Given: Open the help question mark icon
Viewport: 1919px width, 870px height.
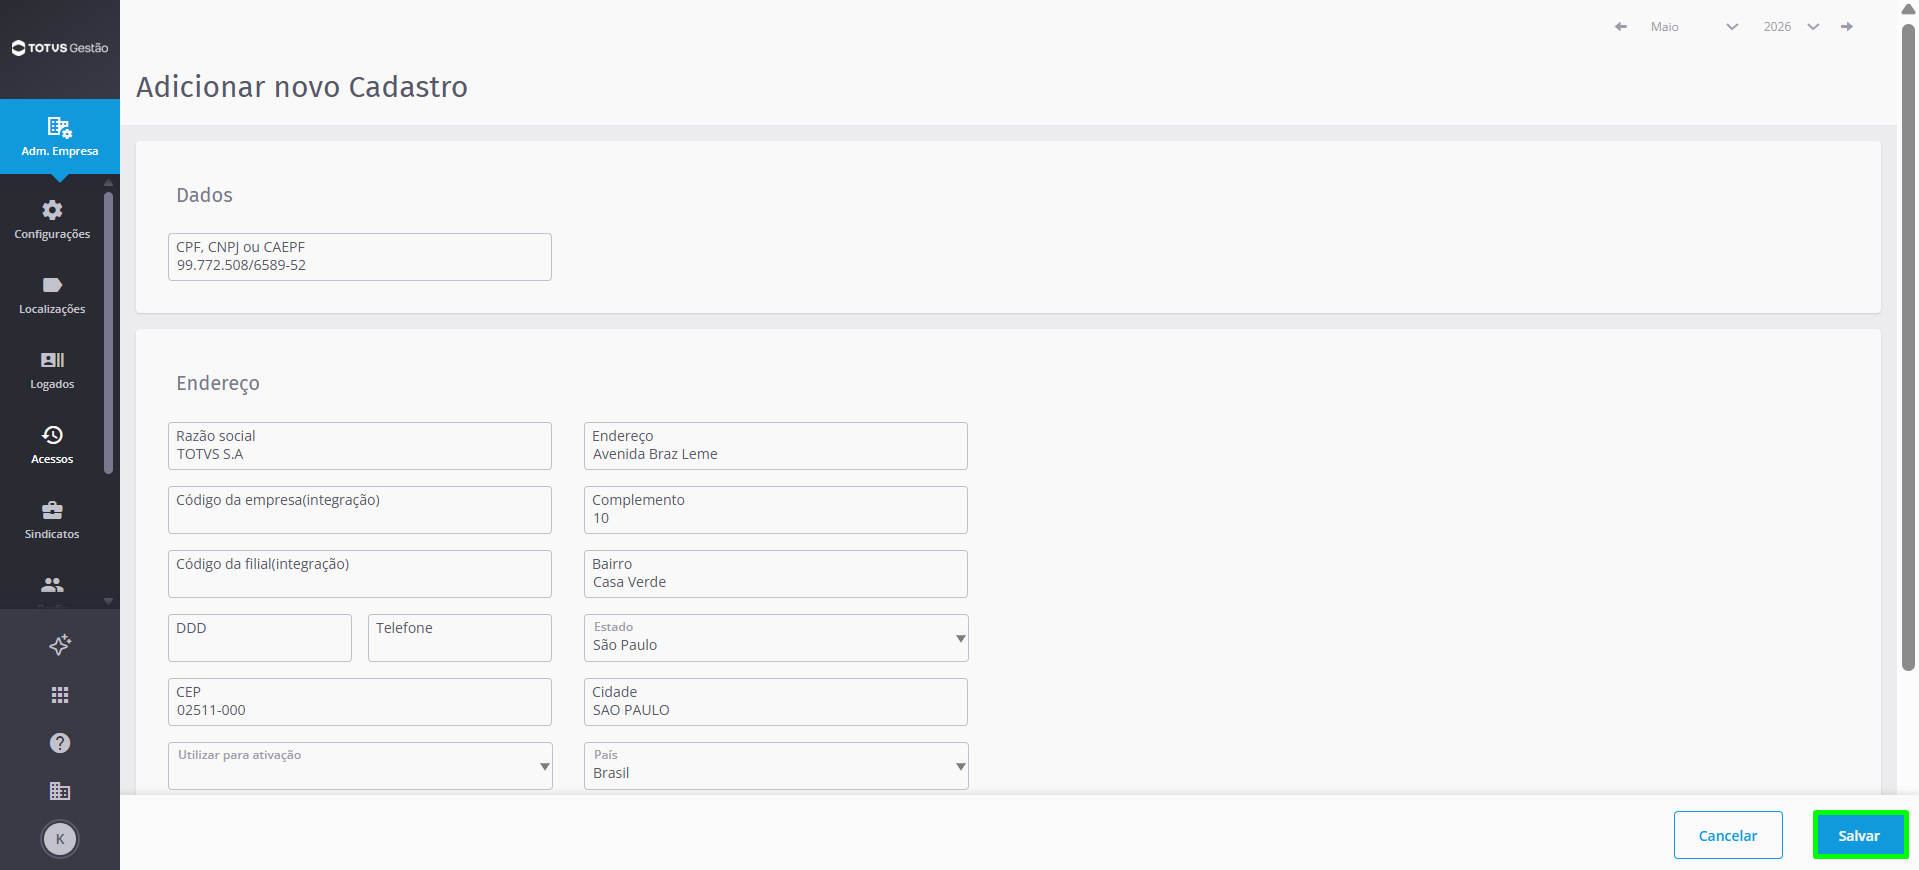Looking at the screenshot, I should 60,743.
